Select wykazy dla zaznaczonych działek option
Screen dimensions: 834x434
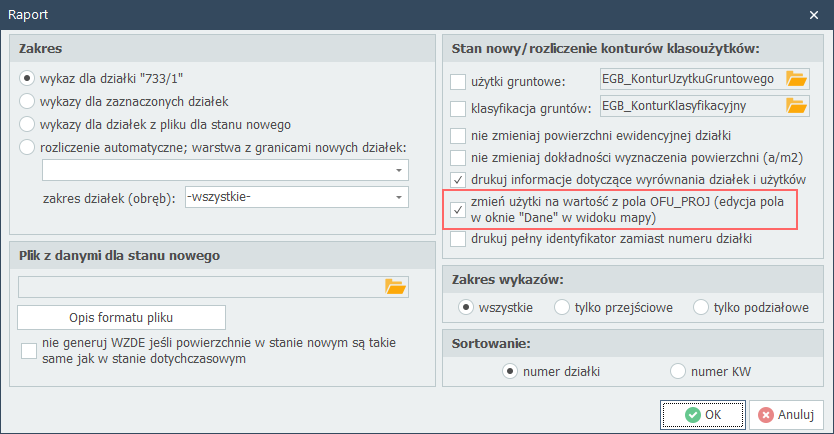[x=27, y=101]
